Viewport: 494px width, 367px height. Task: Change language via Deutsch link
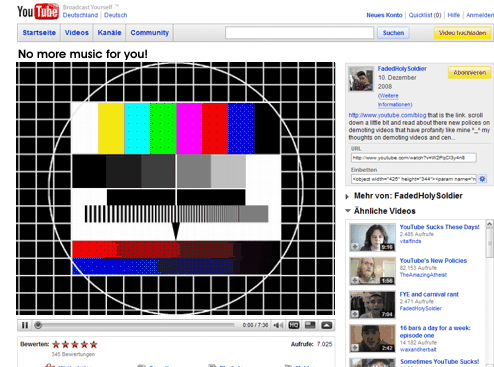point(115,15)
